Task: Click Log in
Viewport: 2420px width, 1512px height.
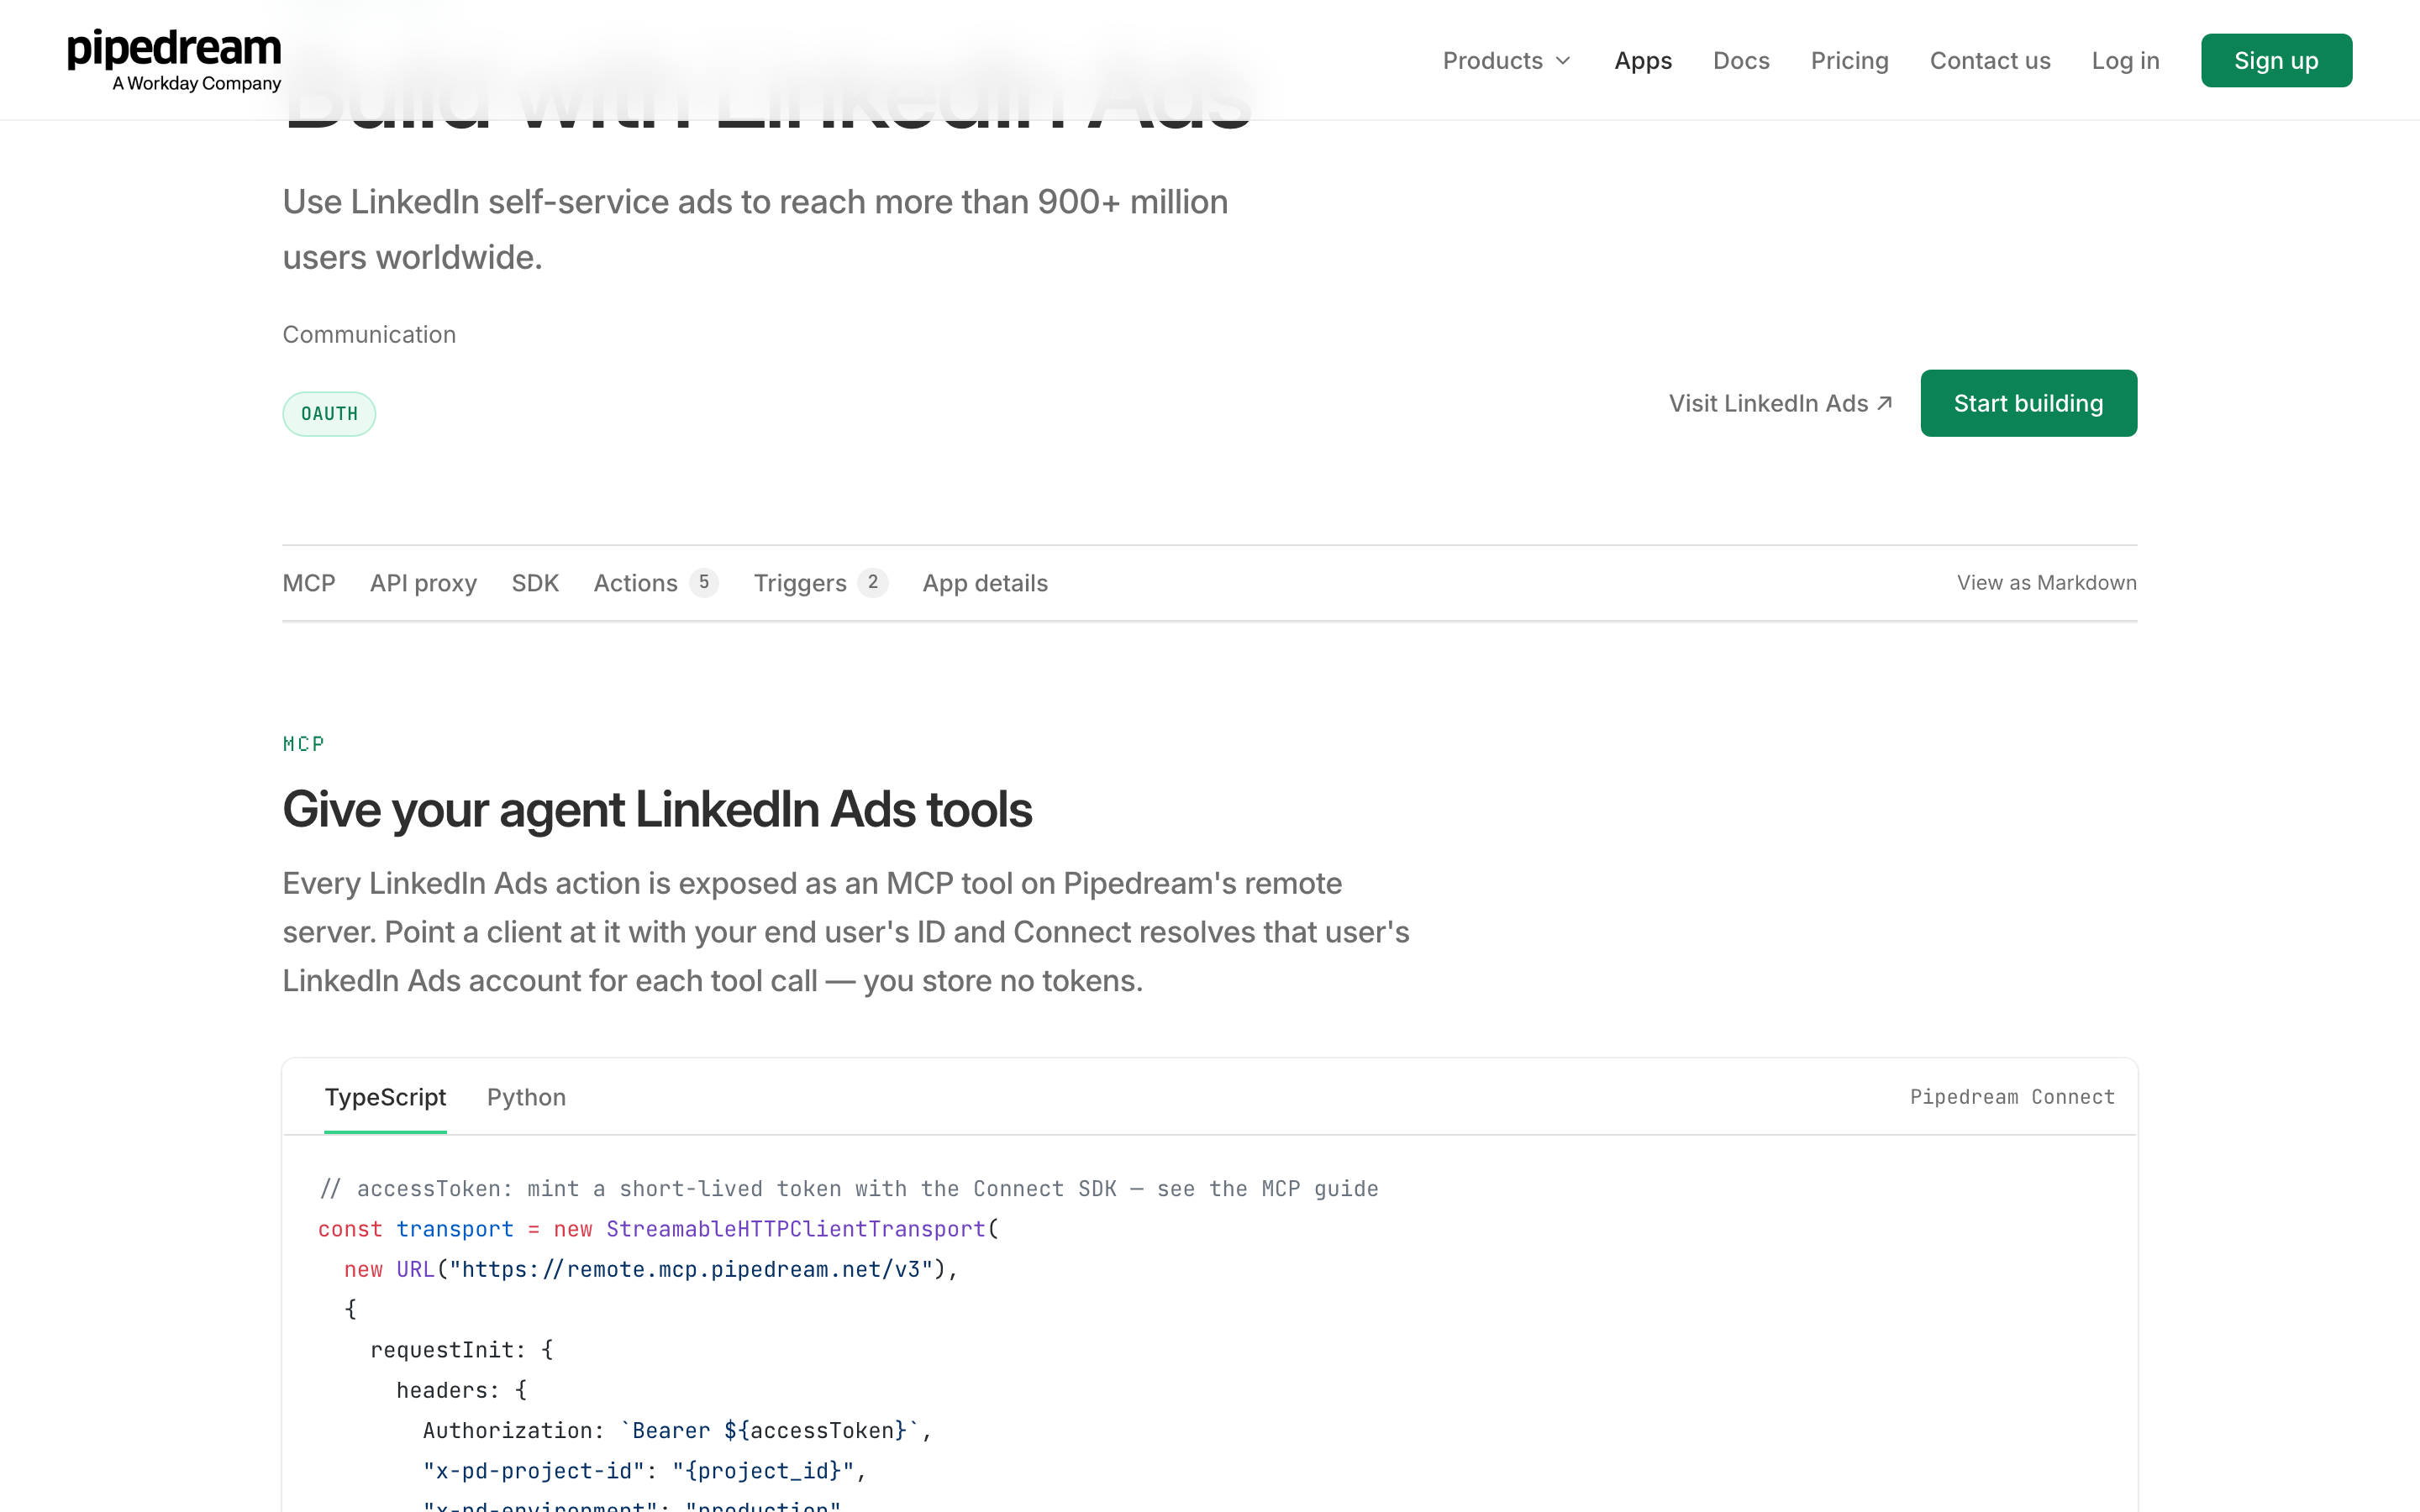Action: (2125, 61)
